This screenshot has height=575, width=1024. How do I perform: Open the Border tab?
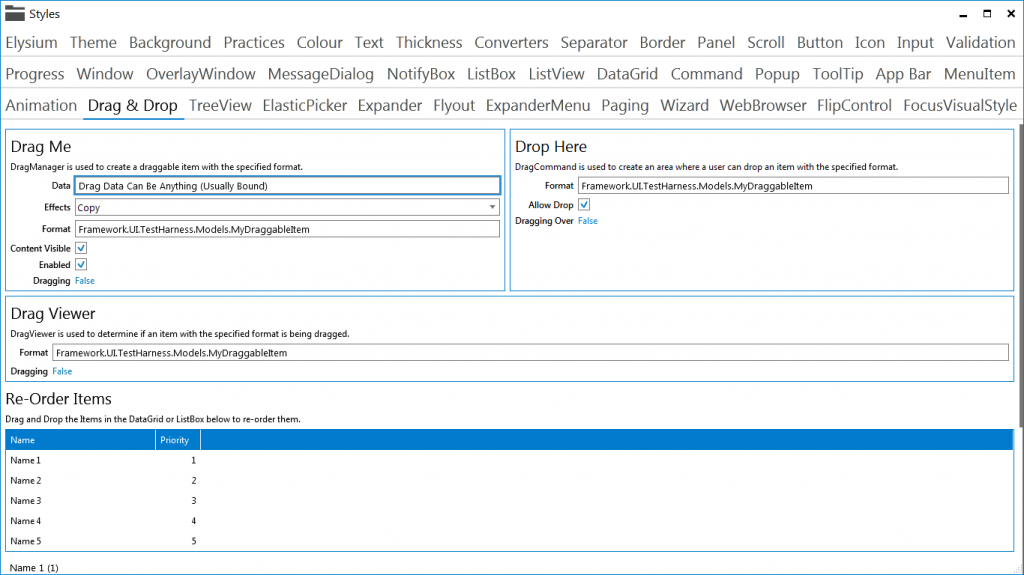pyautogui.click(x=662, y=42)
